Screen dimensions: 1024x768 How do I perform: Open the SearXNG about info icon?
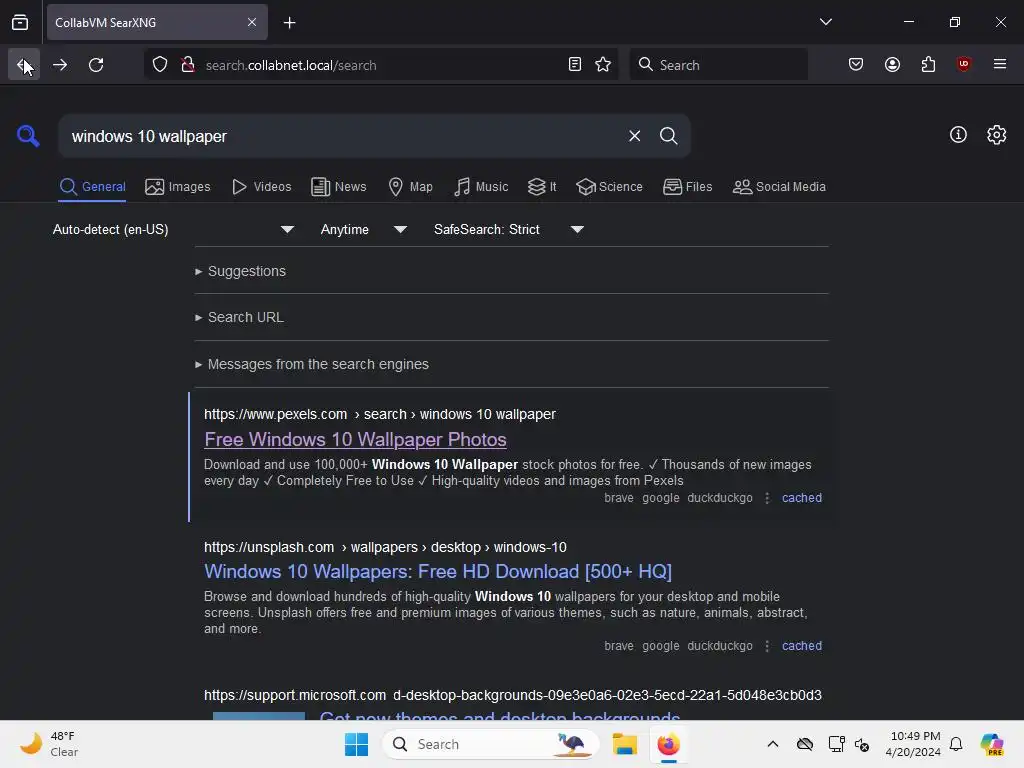coord(958,135)
